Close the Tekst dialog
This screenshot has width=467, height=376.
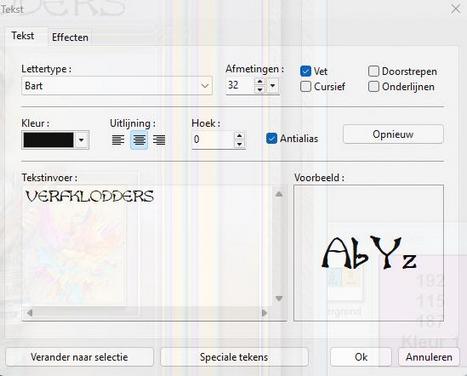click(x=455, y=9)
